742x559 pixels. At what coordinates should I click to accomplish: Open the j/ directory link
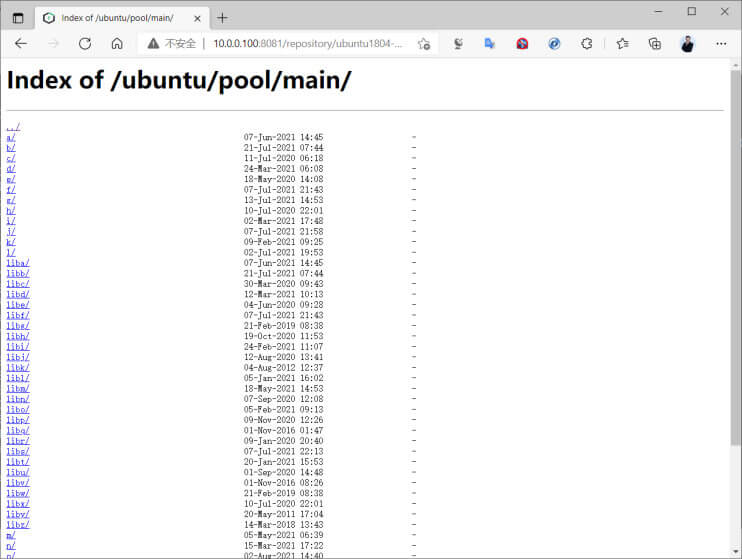coord(11,231)
